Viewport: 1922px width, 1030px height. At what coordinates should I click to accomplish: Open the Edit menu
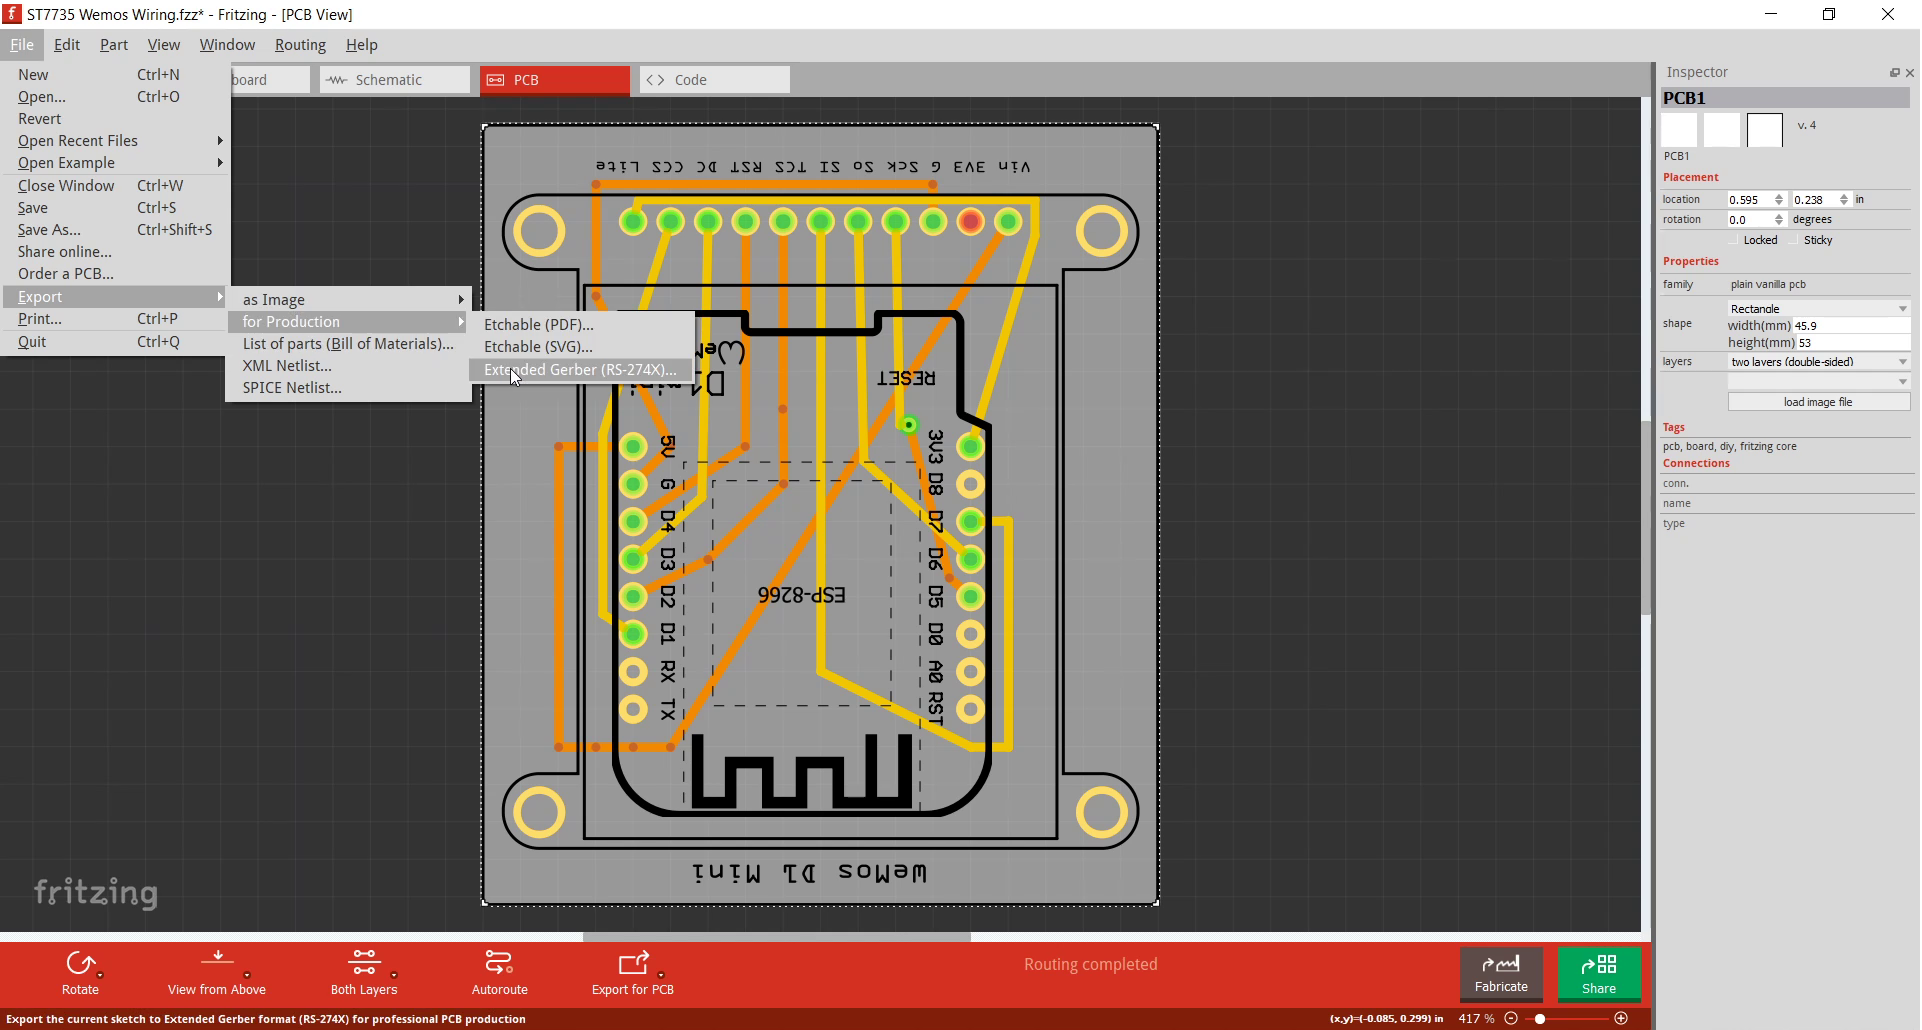(67, 45)
